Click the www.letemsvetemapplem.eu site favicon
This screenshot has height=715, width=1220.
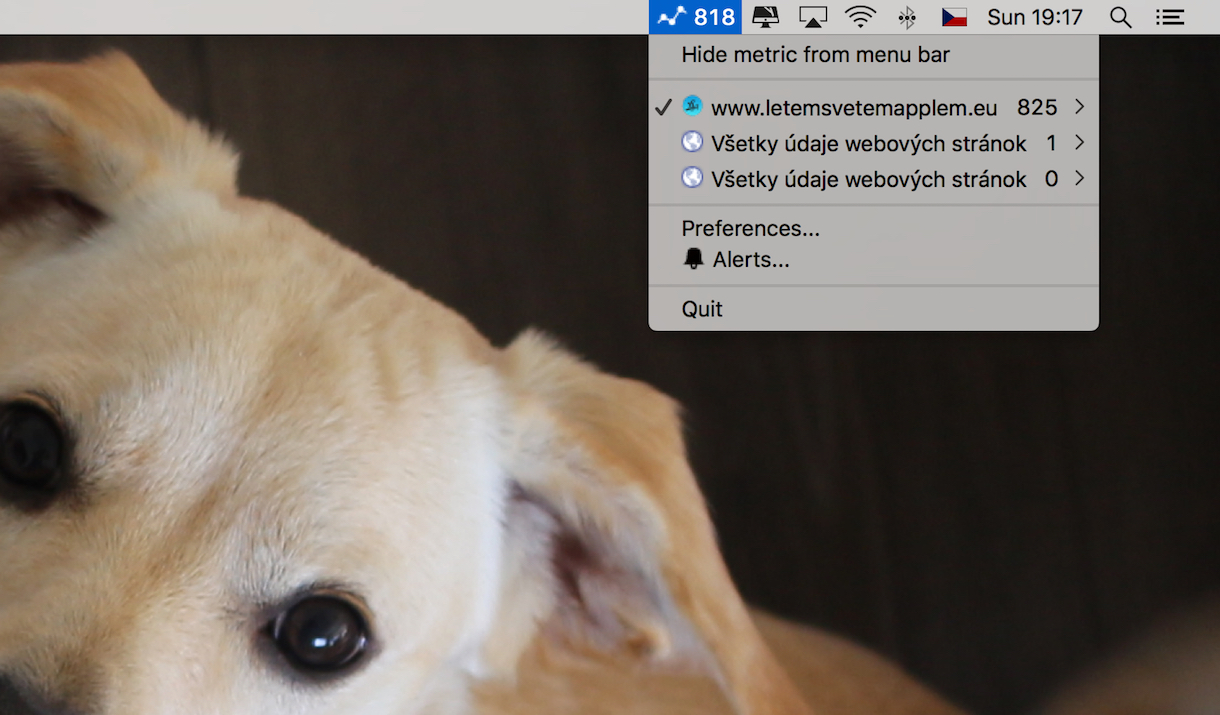tap(692, 106)
